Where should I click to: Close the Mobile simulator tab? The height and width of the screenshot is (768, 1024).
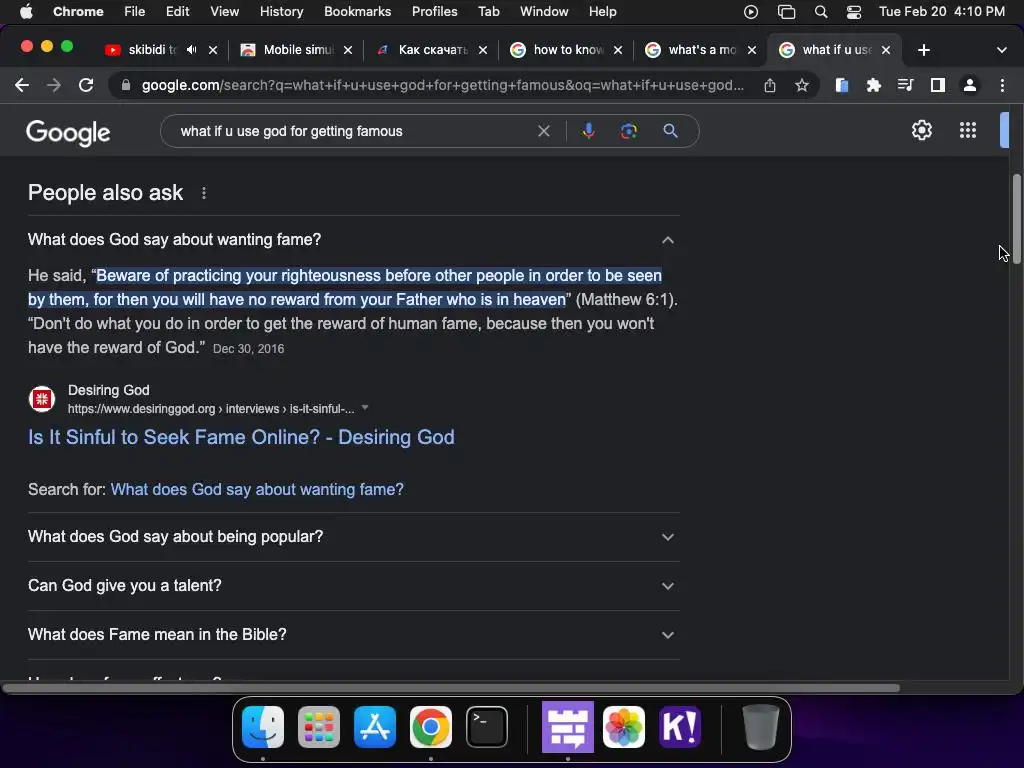coord(348,50)
